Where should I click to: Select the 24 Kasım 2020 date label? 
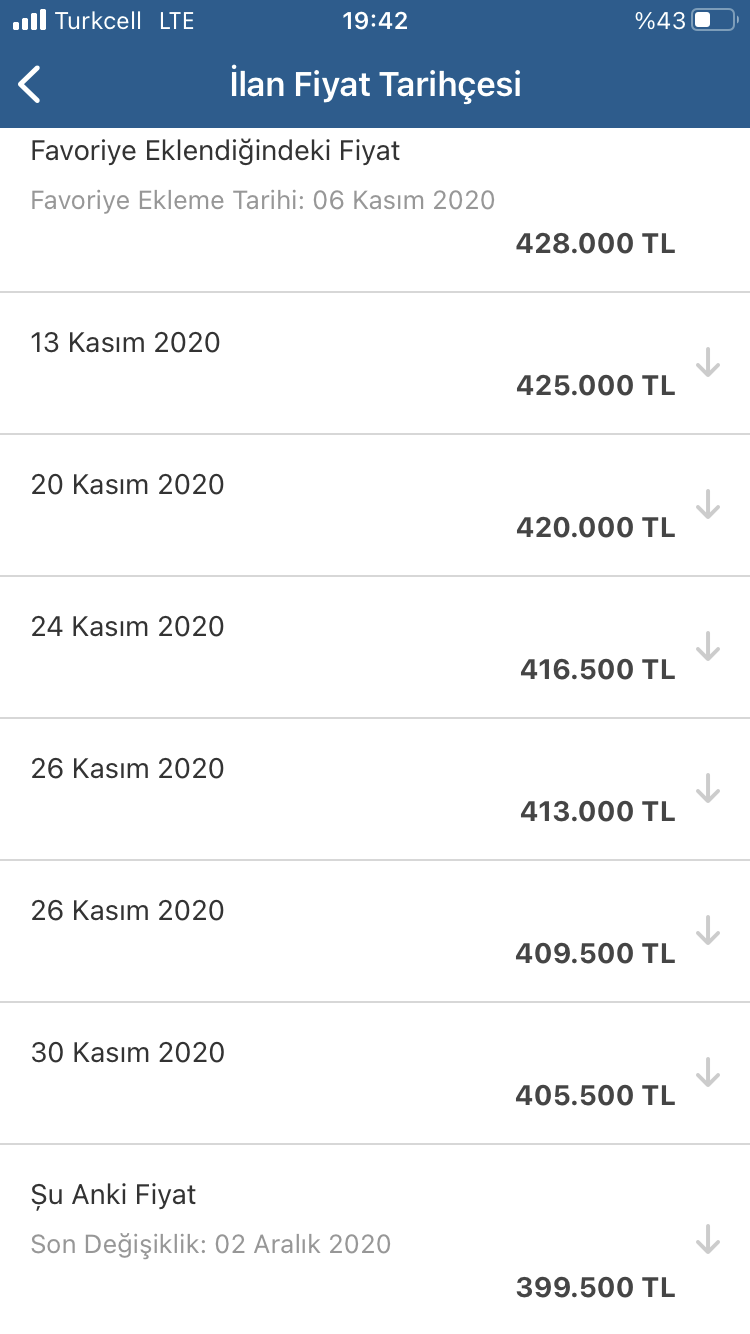pyautogui.click(x=127, y=627)
